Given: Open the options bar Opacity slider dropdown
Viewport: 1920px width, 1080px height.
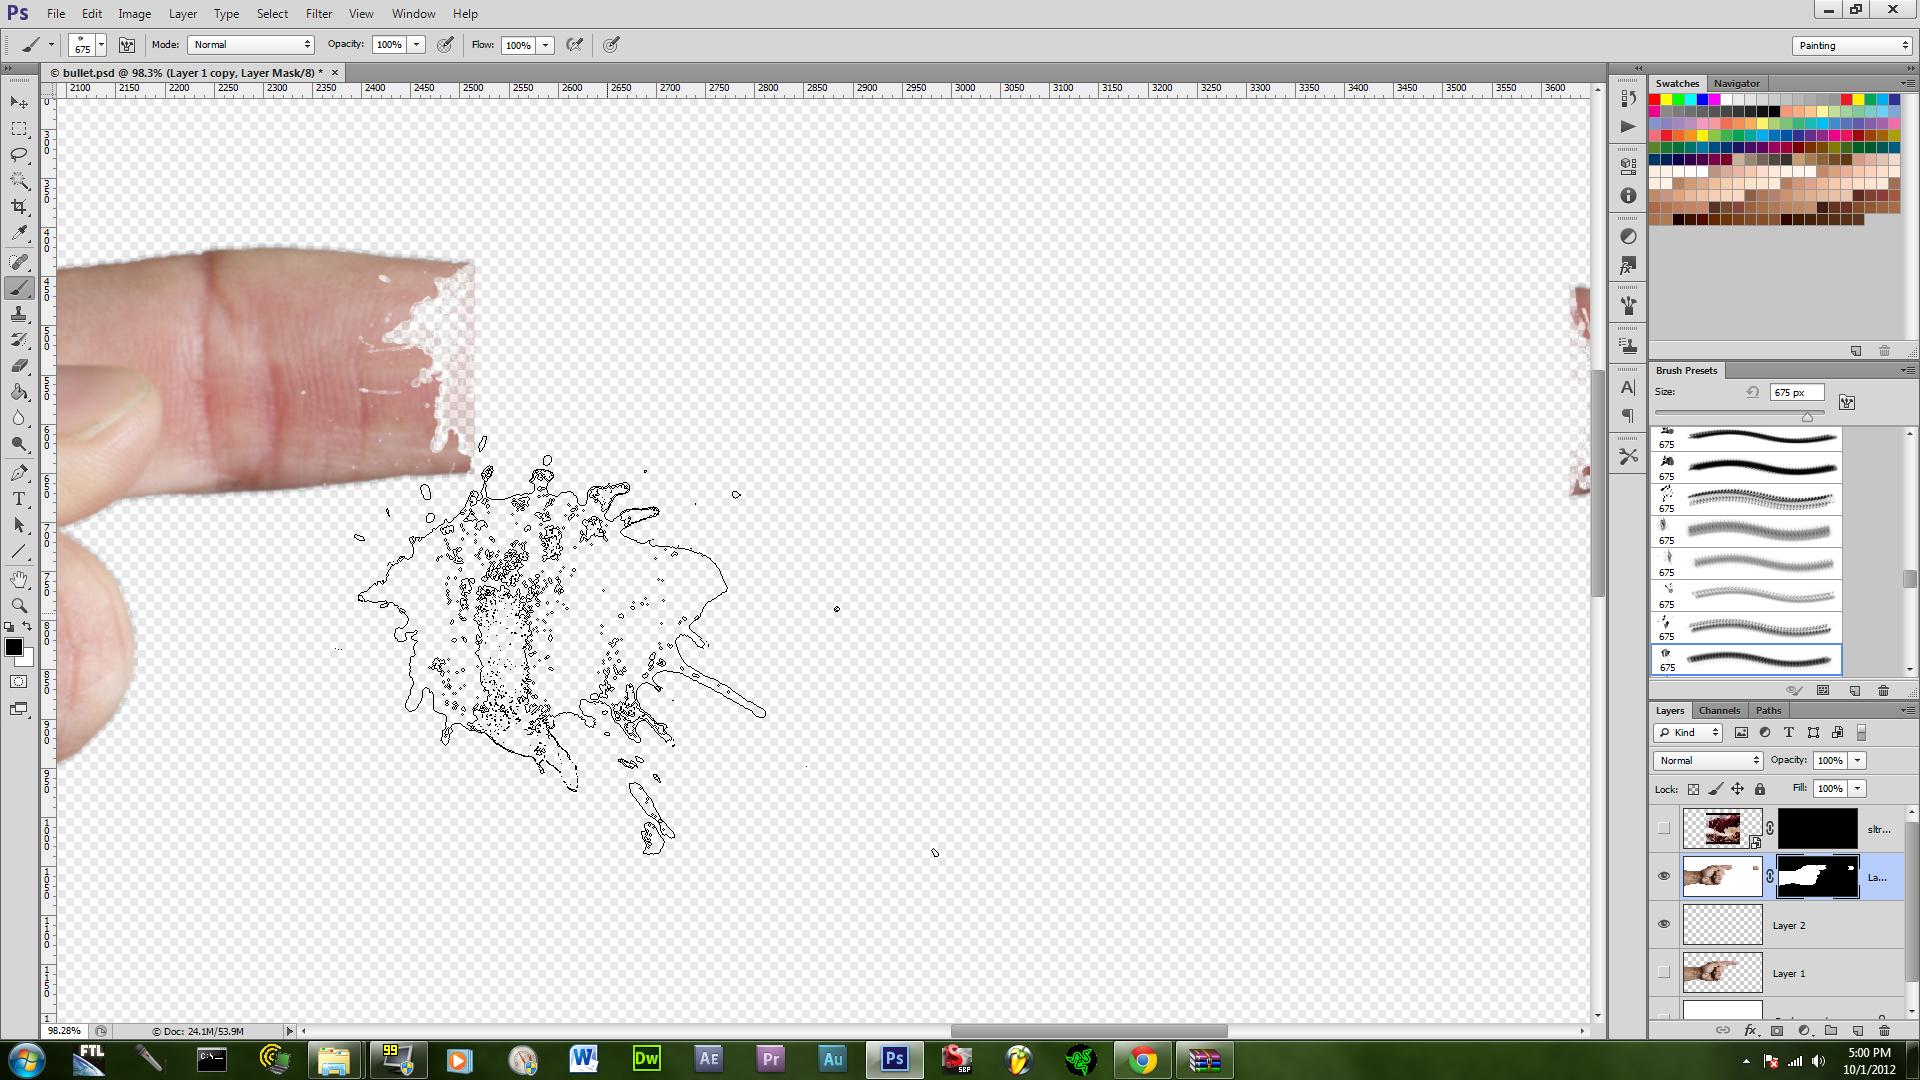Looking at the screenshot, I should coord(417,45).
